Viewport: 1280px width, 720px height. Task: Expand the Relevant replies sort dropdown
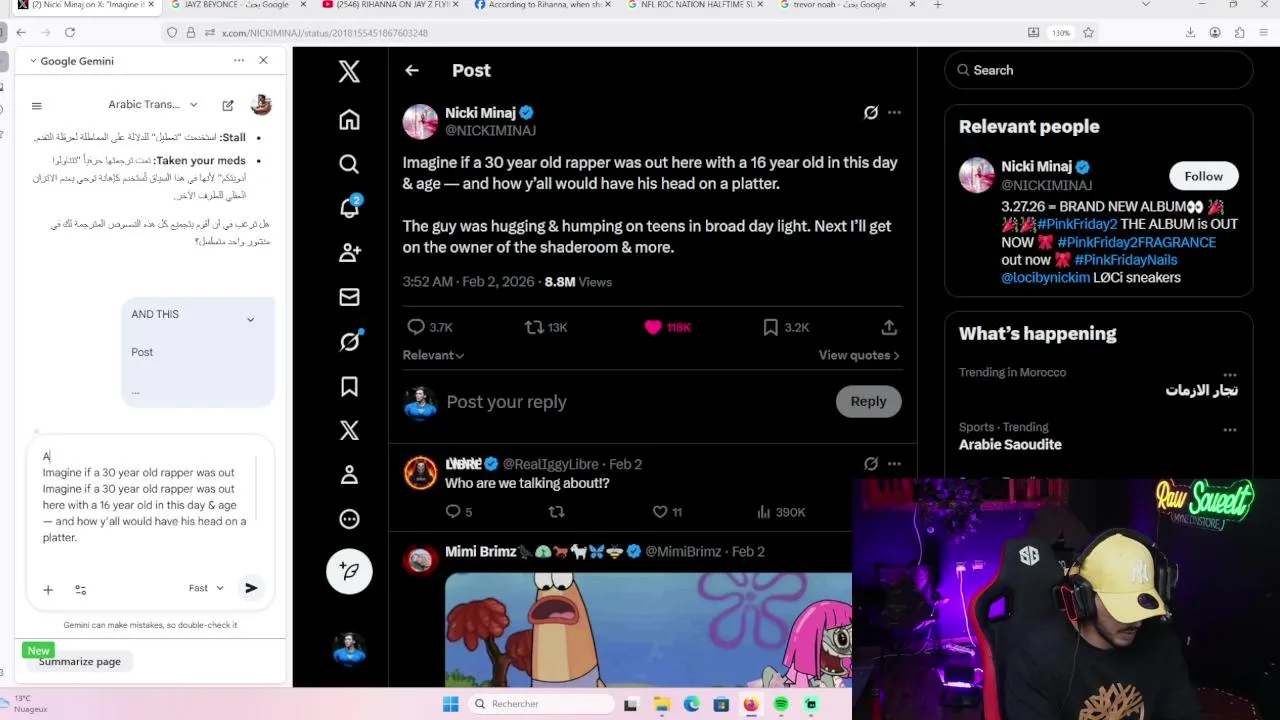433,355
